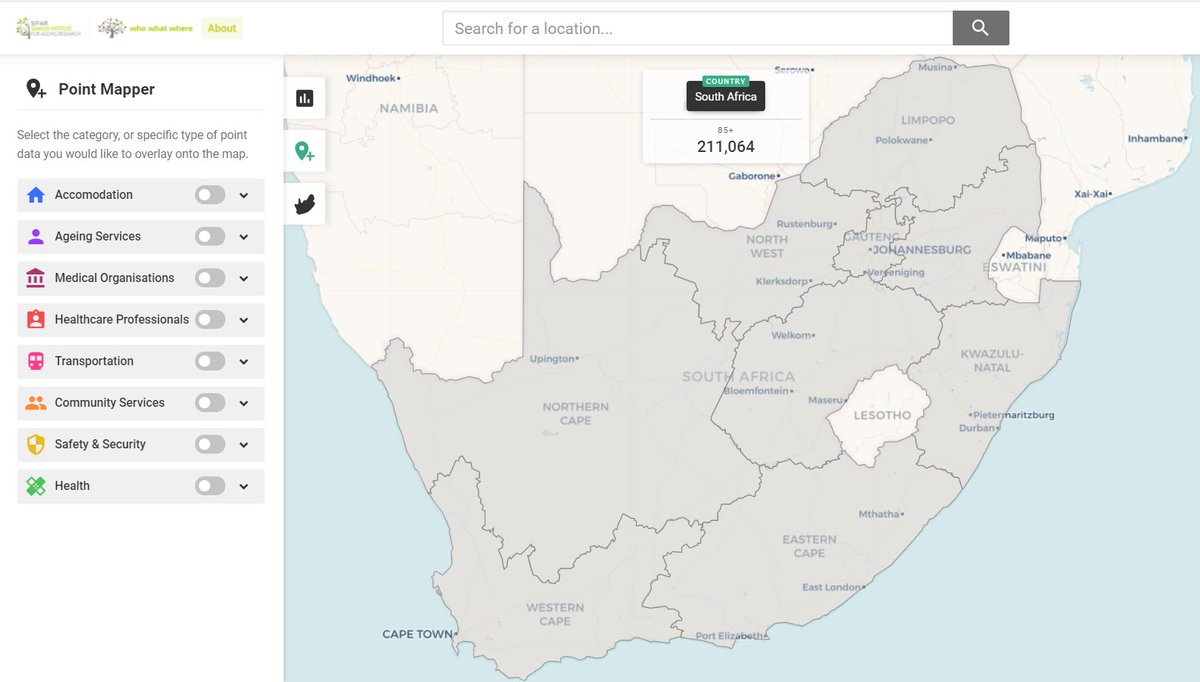Click the Ageing Services person icon
The height and width of the screenshot is (682, 1200).
[x=36, y=237]
